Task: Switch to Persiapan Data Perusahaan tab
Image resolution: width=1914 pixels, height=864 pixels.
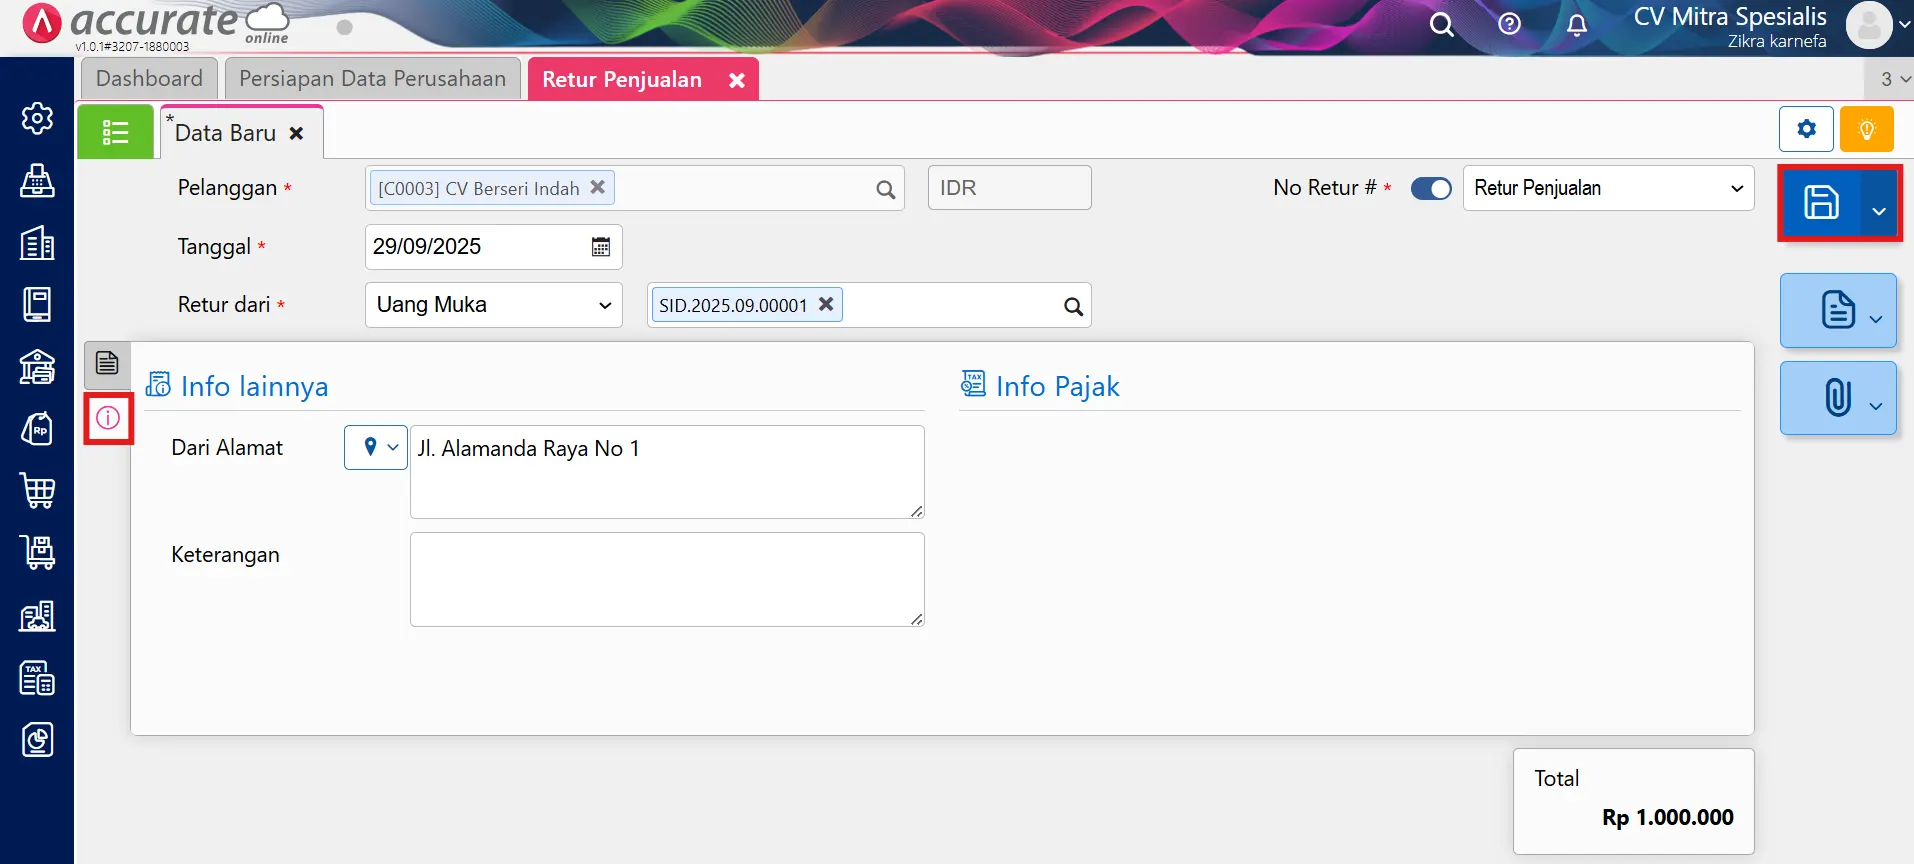Action: (x=372, y=79)
